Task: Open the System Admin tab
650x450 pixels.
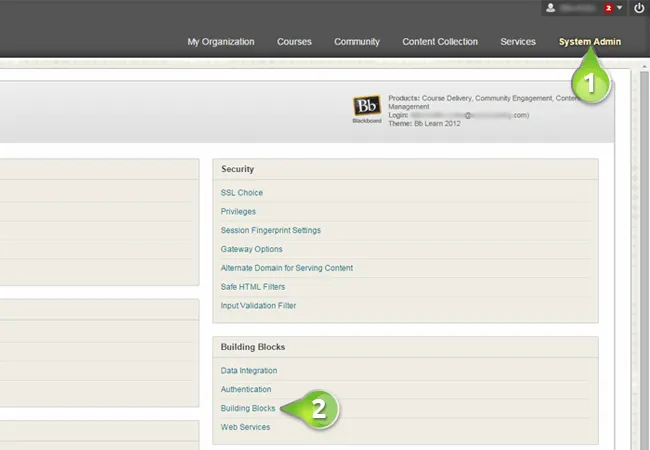Action: pyautogui.click(x=589, y=42)
